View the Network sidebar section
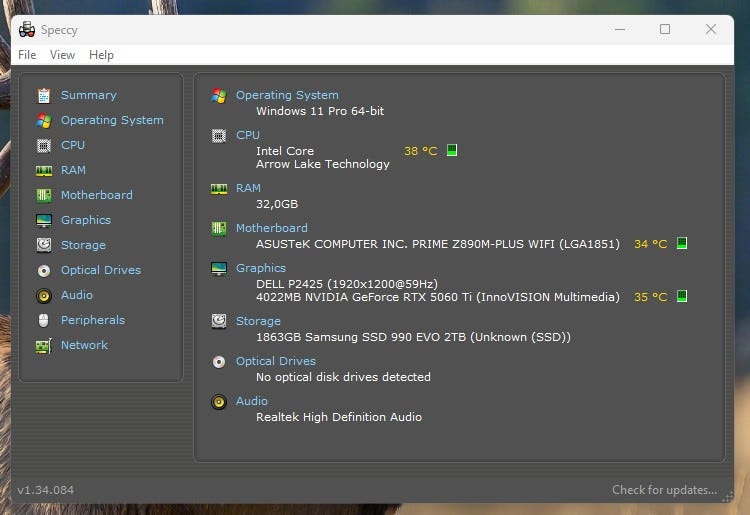The height and width of the screenshot is (515, 750). [84, 345]
